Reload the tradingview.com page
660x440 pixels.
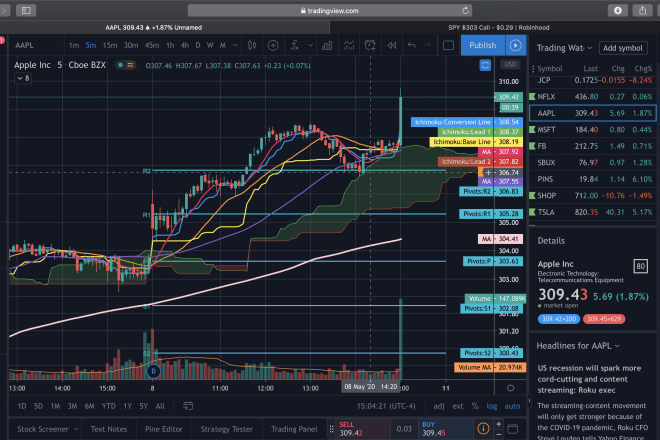(465, 11)
